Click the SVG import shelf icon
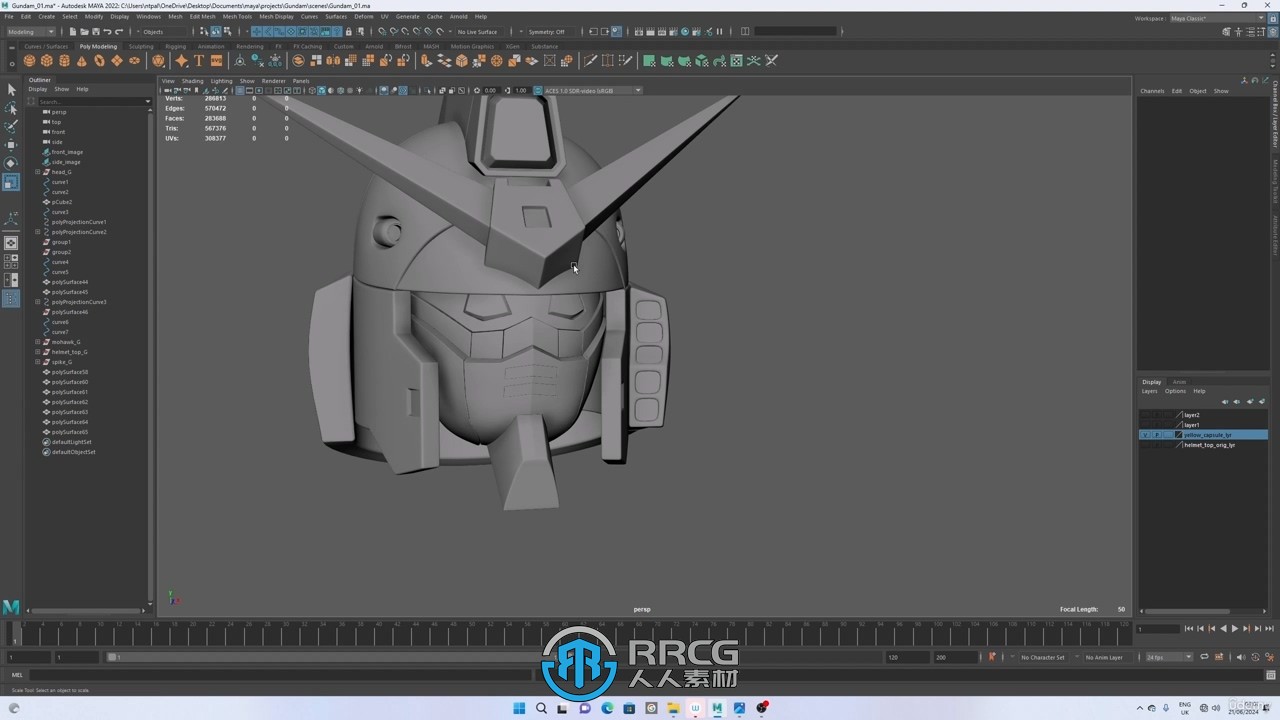The width and height of the screenshot is (1280, 720). (216, 61)
